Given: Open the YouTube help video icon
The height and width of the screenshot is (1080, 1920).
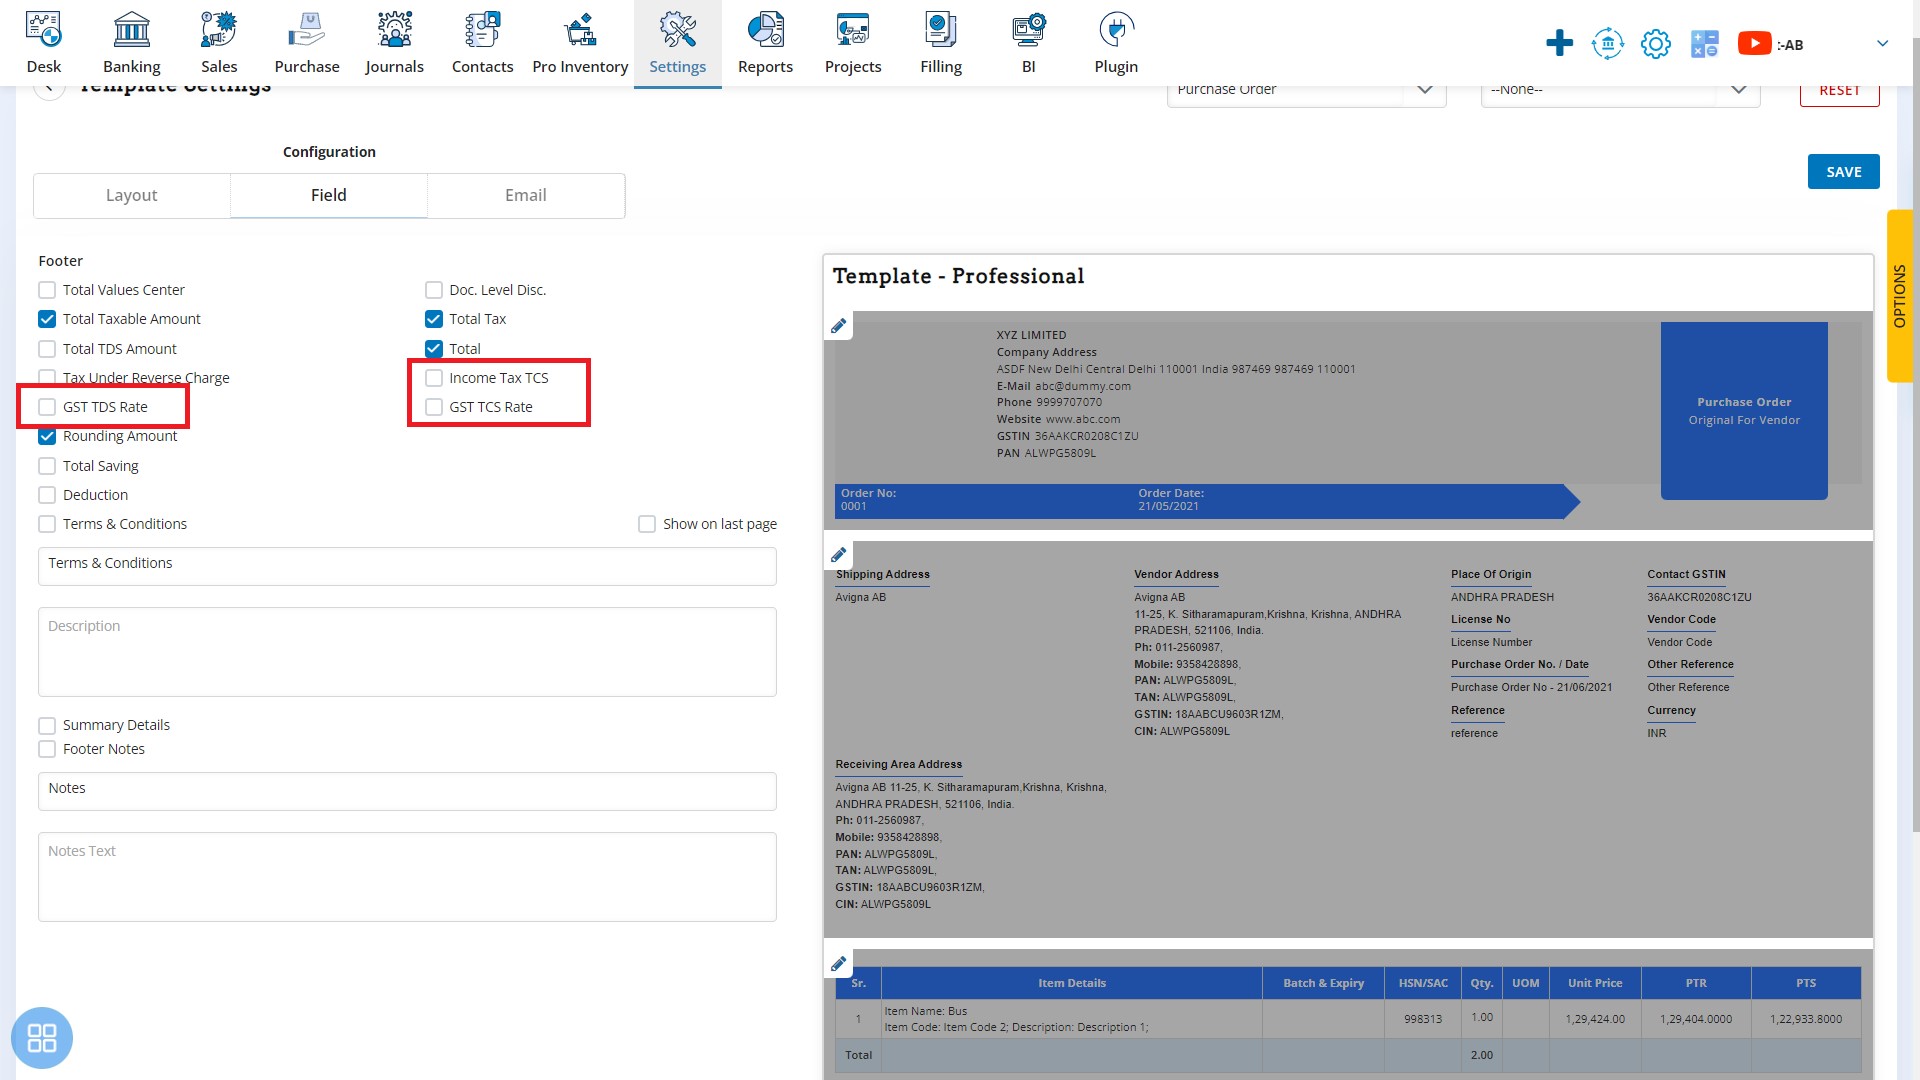Looking at the screenshot, I should pos(1754,44).
